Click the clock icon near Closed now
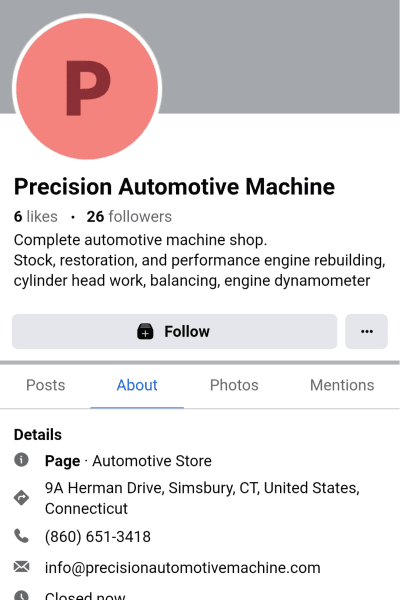The width and height of the screenshot is (400, 600). (x=21, y=595)
